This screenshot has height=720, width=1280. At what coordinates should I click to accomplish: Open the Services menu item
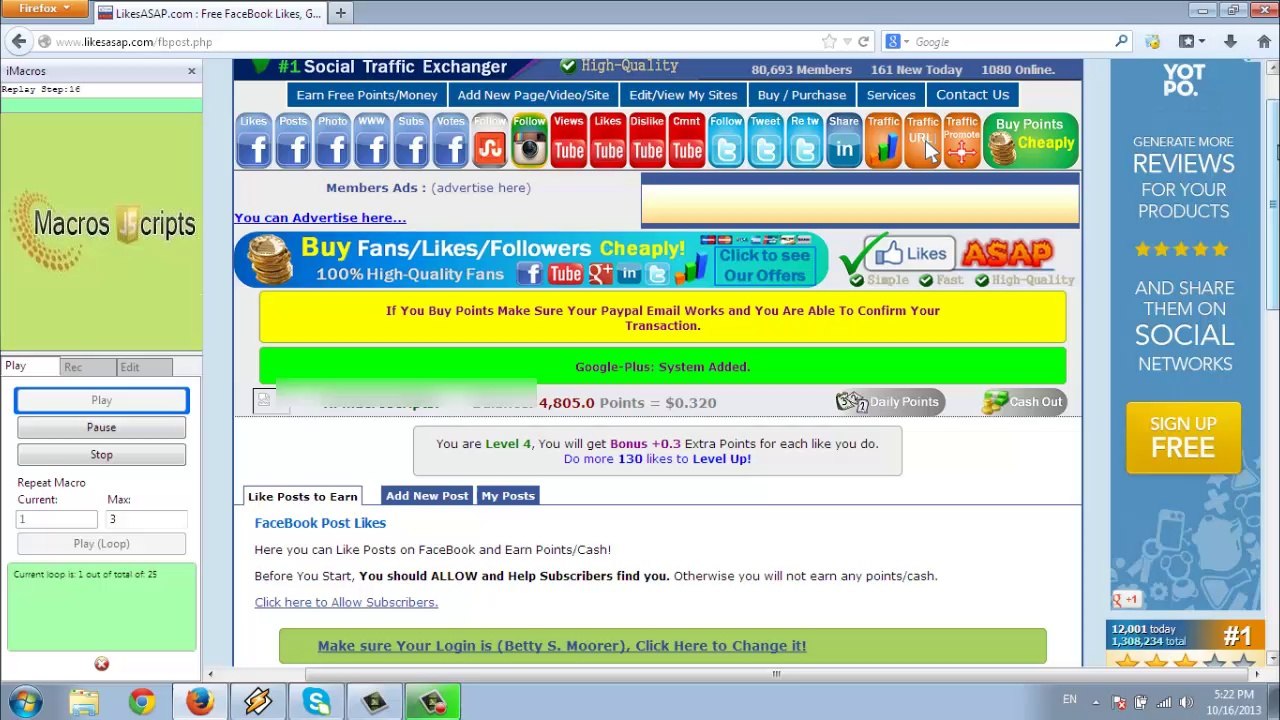(891, 95)
